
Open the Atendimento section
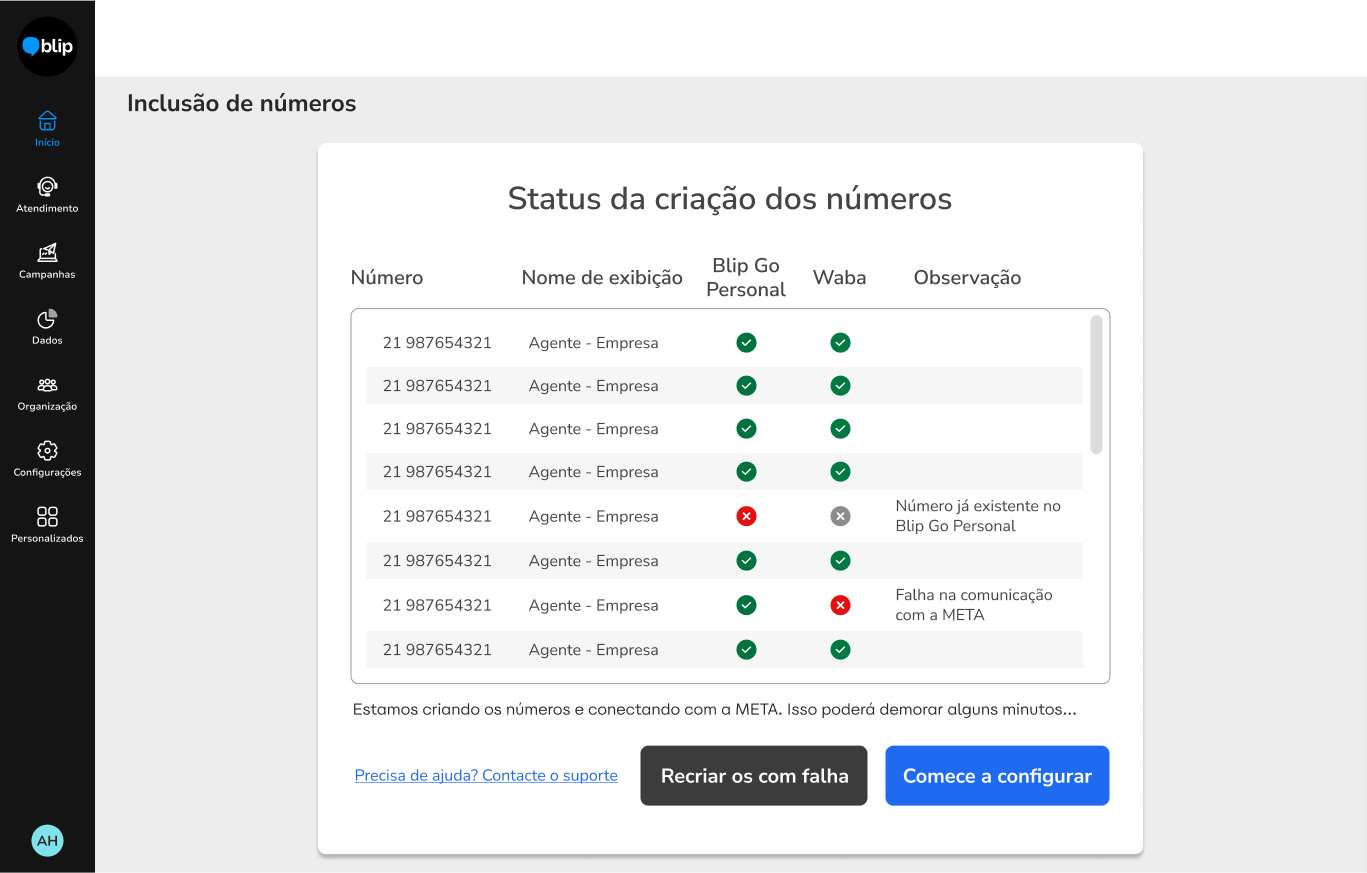click(47, 195)
